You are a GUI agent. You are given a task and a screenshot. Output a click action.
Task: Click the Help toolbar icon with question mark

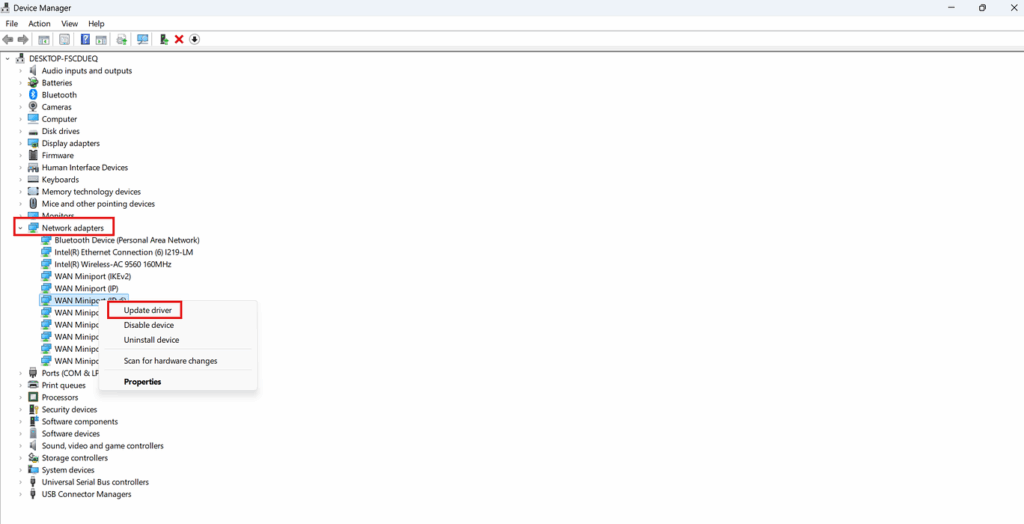(85, 39)
